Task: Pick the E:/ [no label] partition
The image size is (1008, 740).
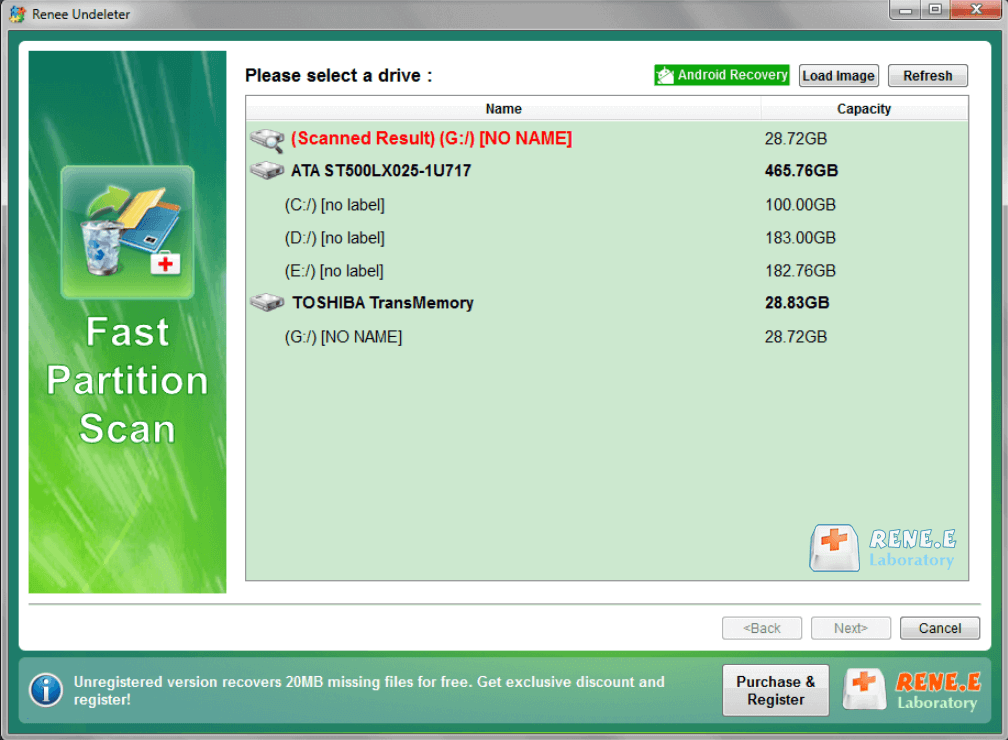Action: point(335,271)
